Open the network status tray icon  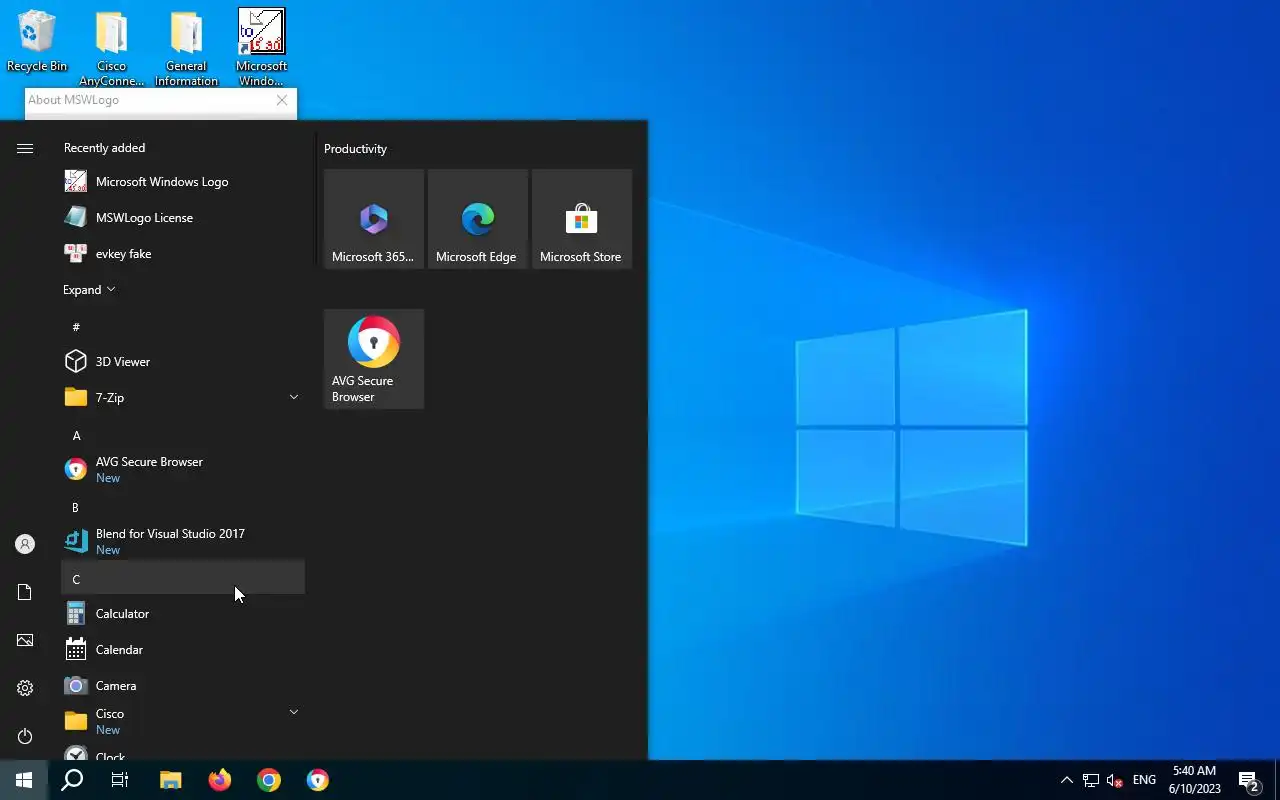(x=1091, y=780)
